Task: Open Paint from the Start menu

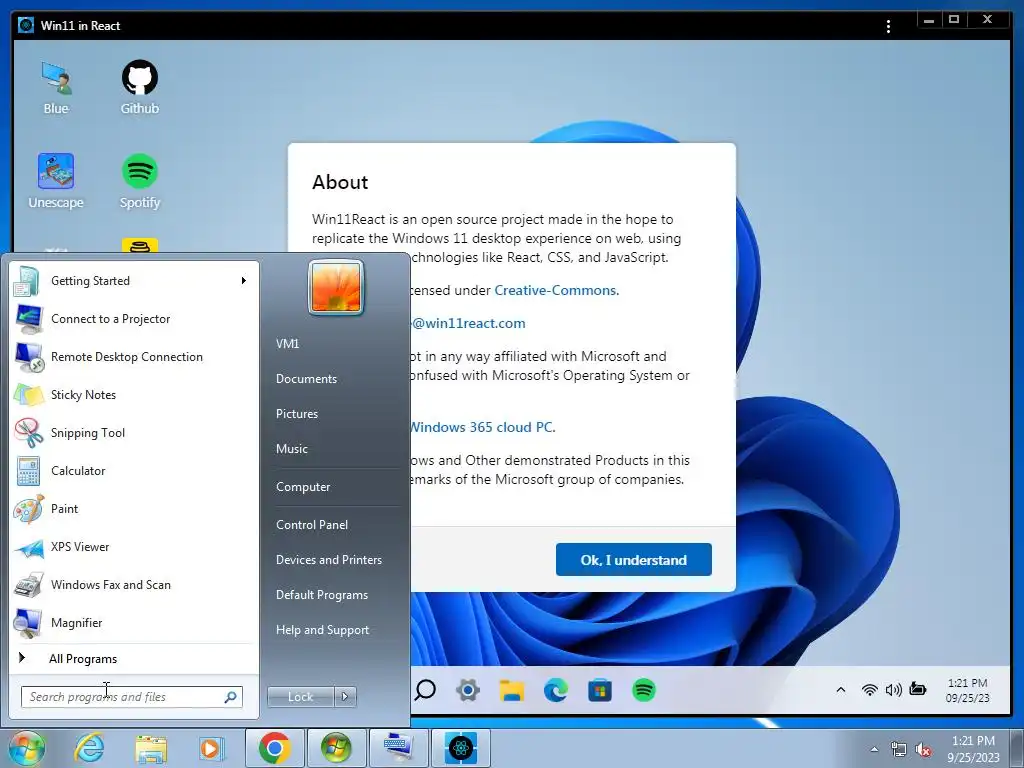Action: [134, 509]
